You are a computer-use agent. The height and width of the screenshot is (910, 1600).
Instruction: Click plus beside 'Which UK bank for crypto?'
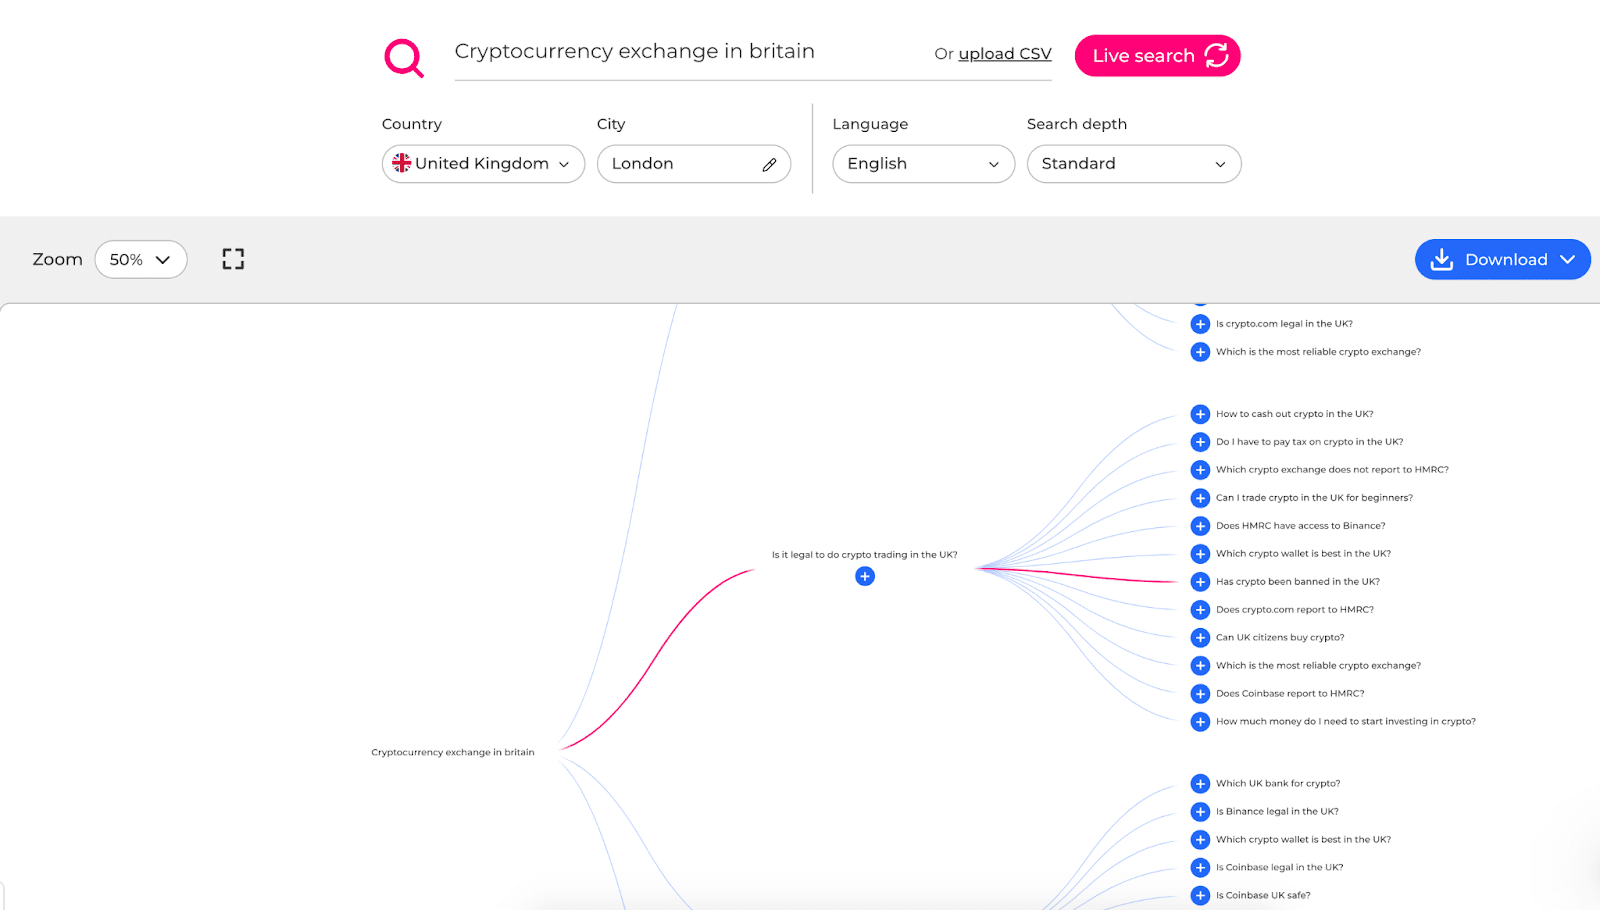(1200, 784)
